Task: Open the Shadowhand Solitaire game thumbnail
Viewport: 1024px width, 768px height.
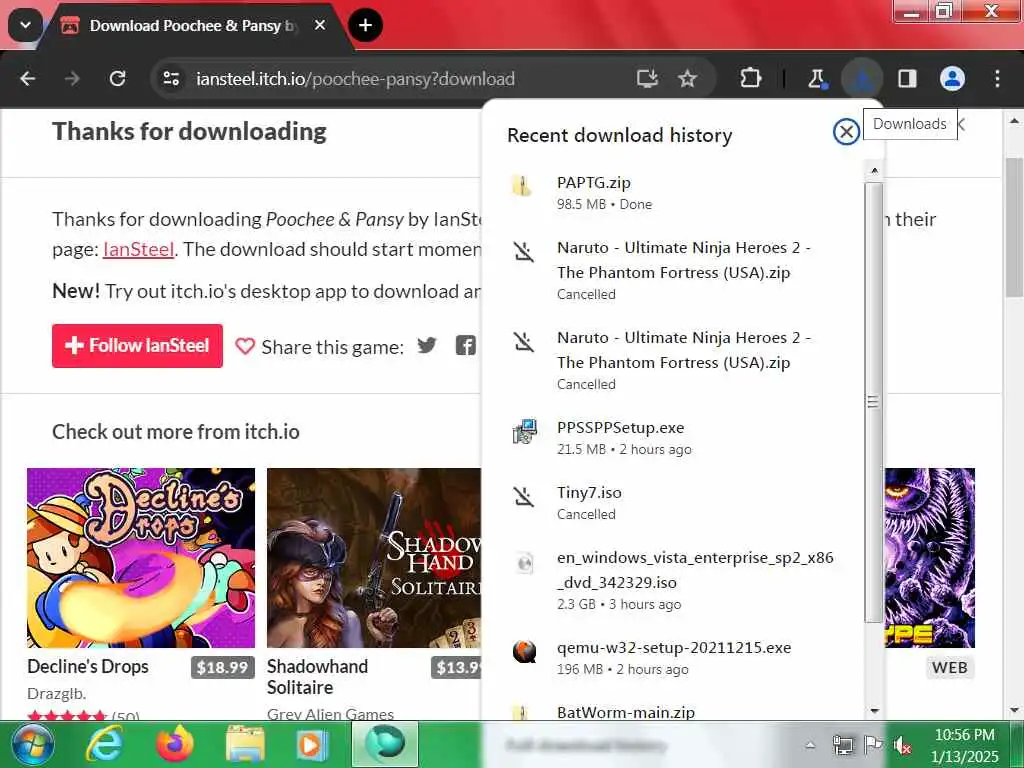Action: (374, 558)
